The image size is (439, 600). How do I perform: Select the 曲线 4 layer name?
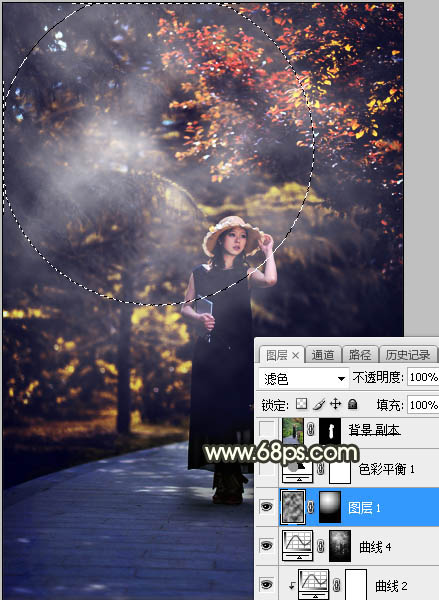(375, 547)
